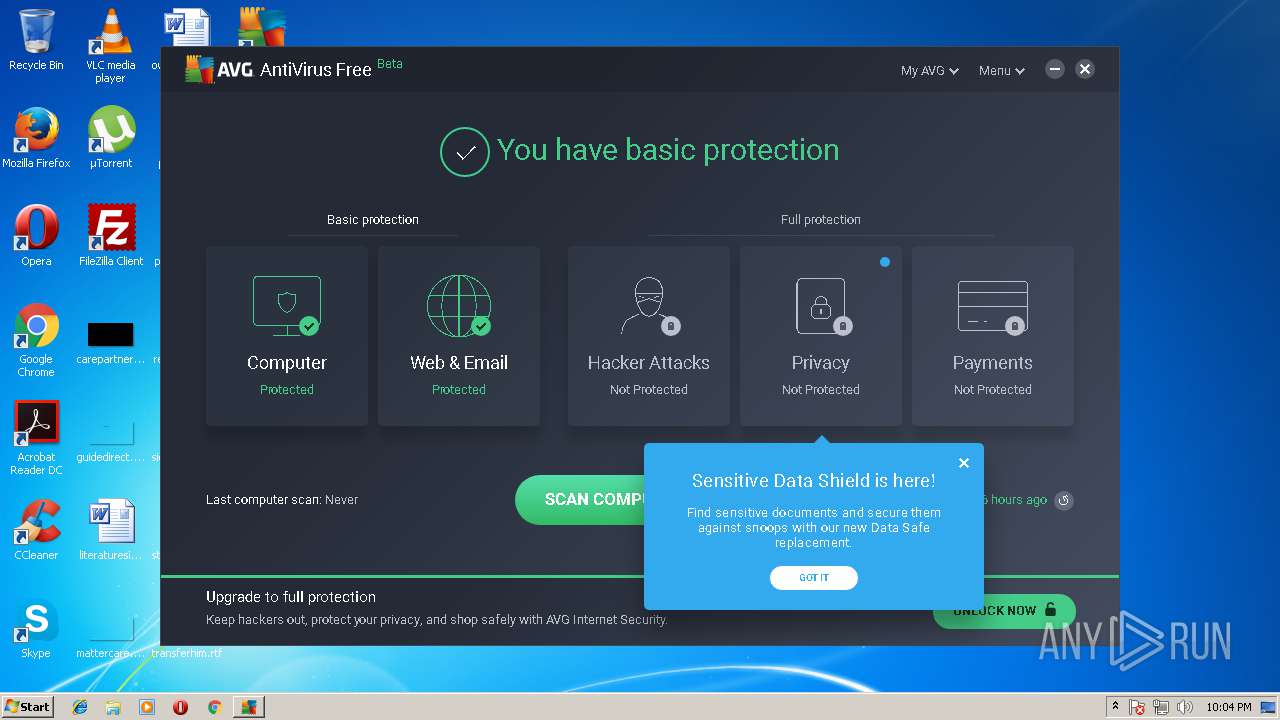Click 'Sensitive Data Shield is here!' title

[814, 481]
